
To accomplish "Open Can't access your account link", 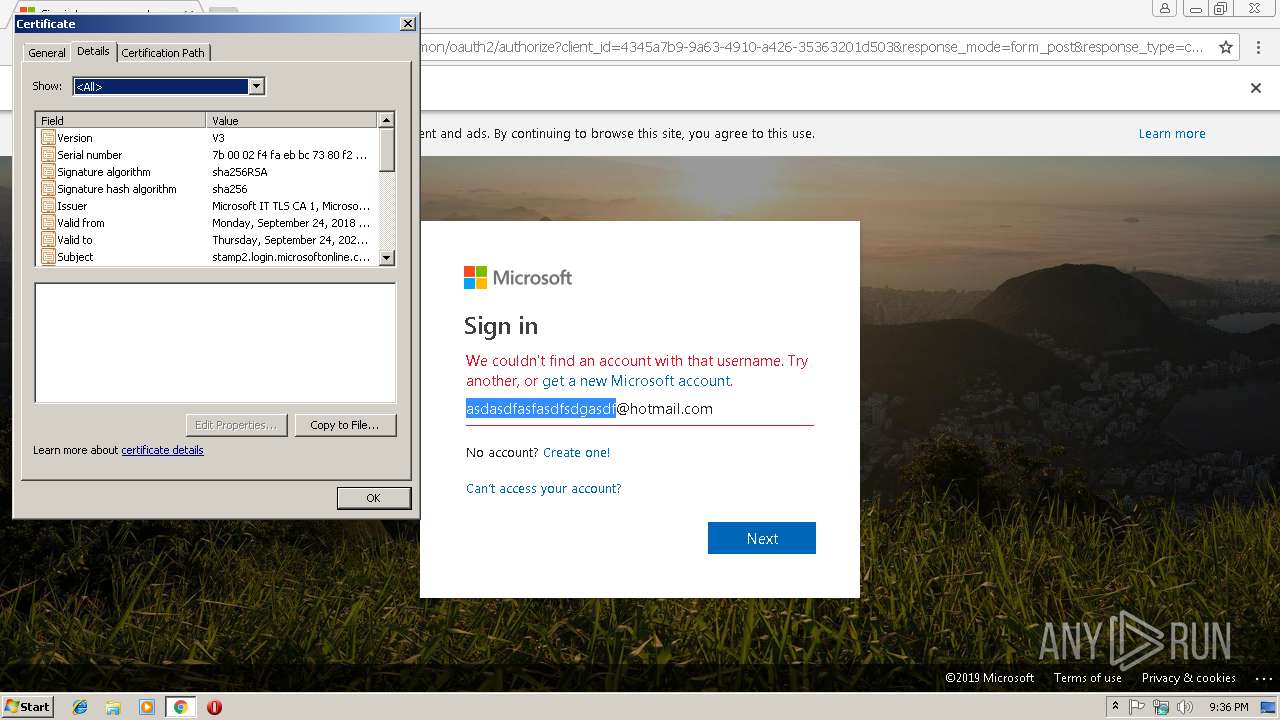I will [x=544, y=489].
